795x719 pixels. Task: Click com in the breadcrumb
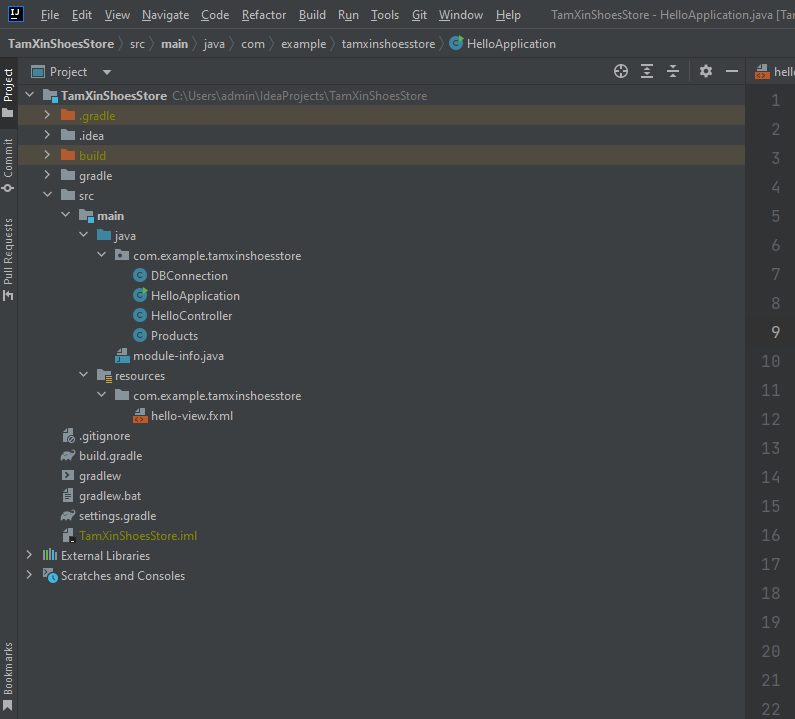click(253, 44)
